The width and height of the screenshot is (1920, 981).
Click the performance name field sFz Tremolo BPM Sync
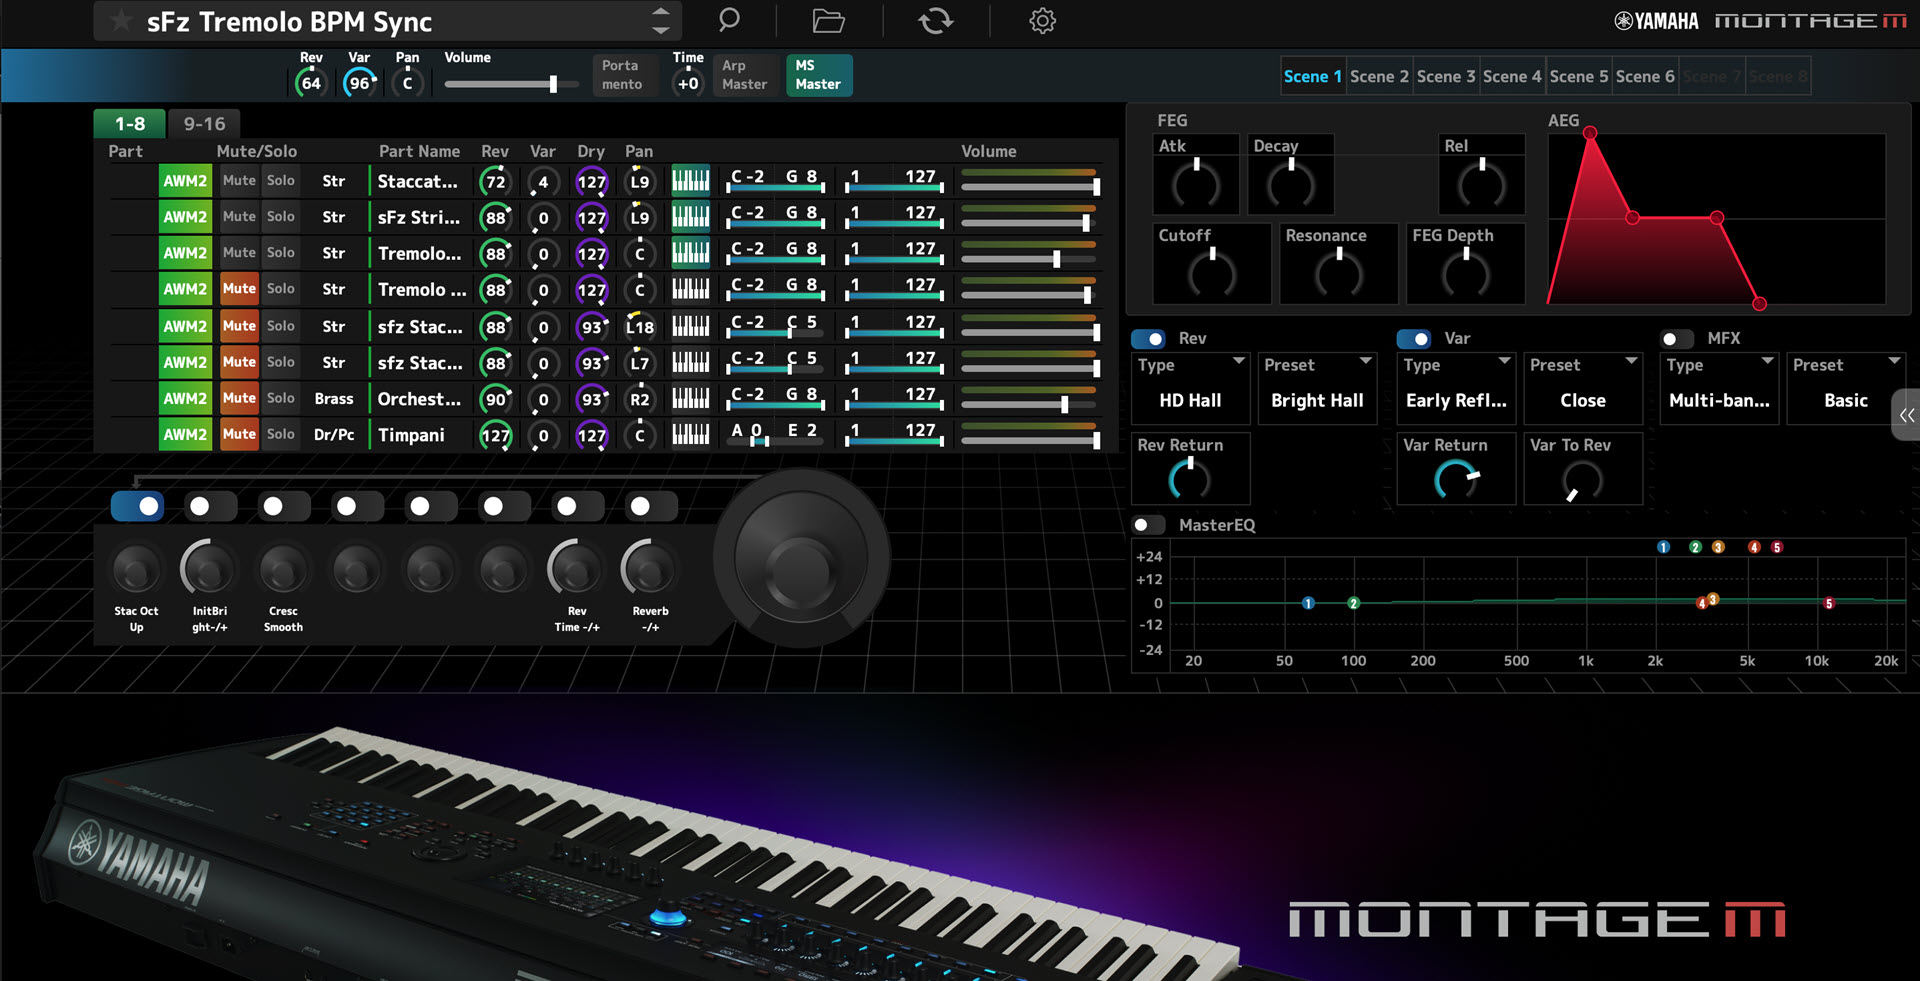click(290, 21)
